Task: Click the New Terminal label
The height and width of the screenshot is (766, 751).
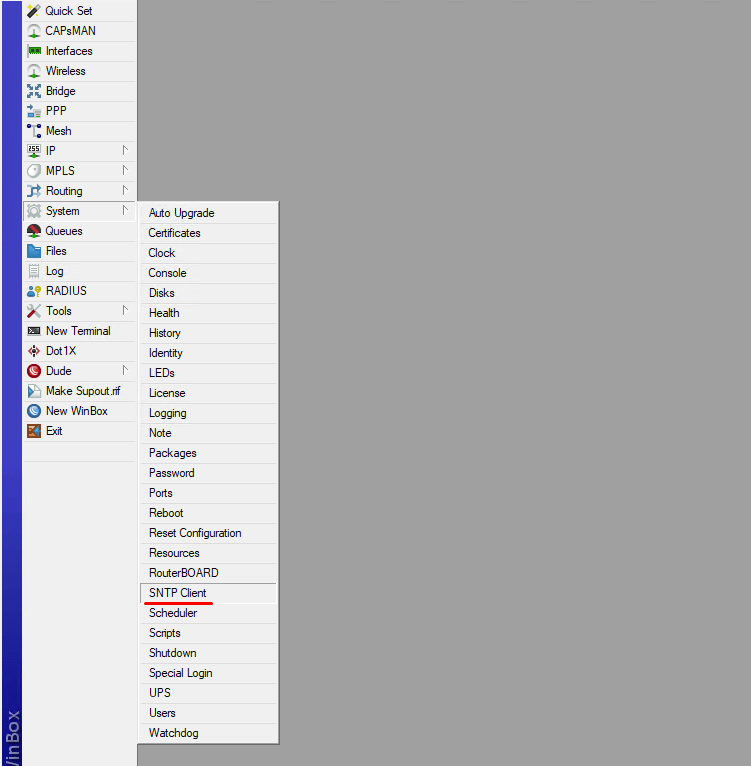Action: click(x=78, y=331)
